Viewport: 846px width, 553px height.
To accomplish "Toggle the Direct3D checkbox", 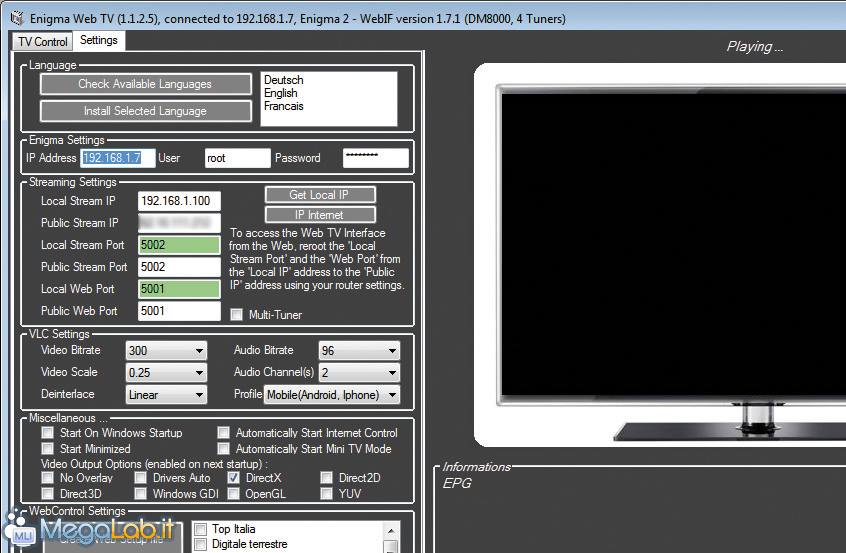I will click(x=47, y=493).
